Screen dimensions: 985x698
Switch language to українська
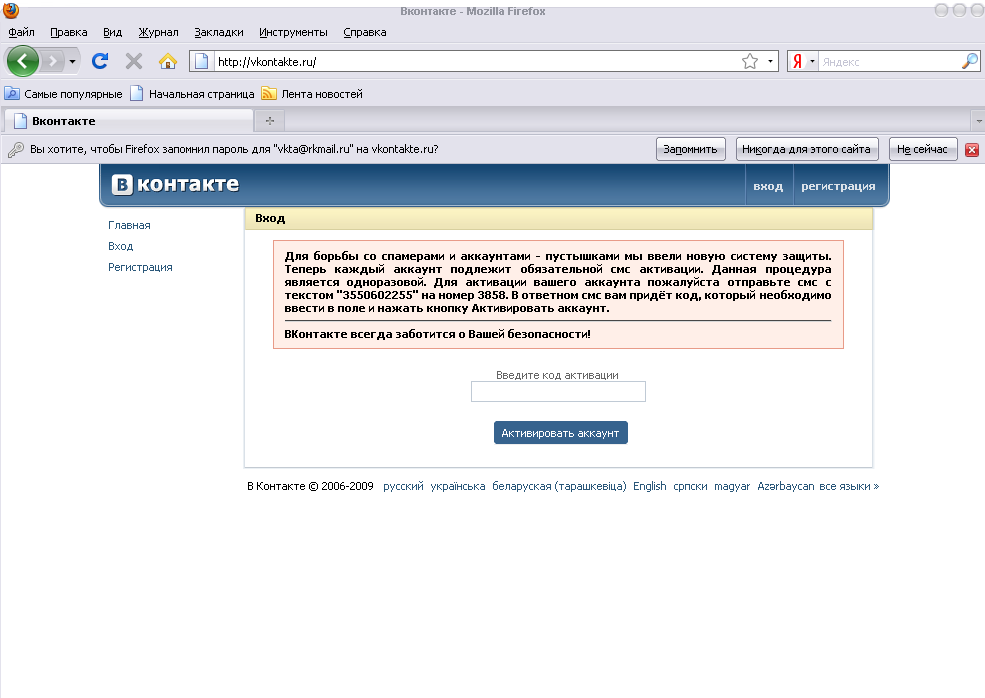point(458,486)
